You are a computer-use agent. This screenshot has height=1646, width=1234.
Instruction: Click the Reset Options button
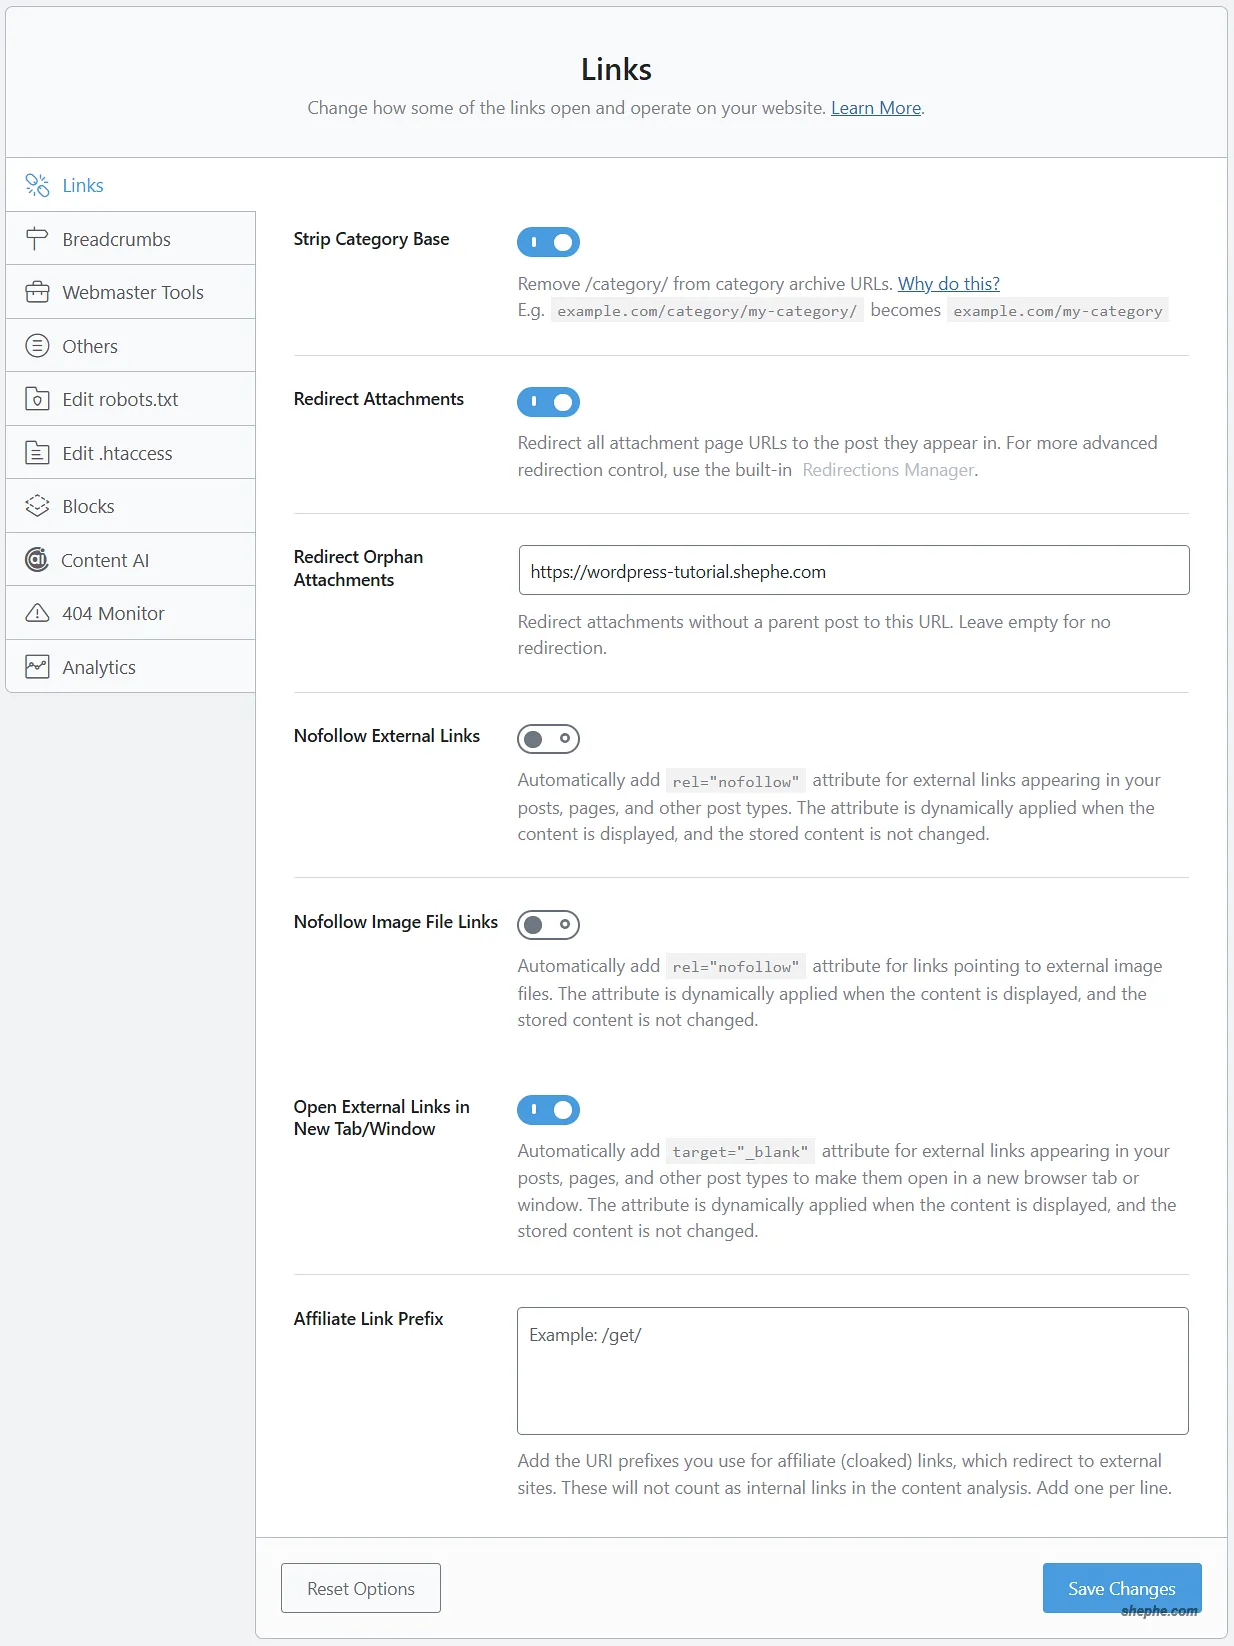pos(360,1588)
